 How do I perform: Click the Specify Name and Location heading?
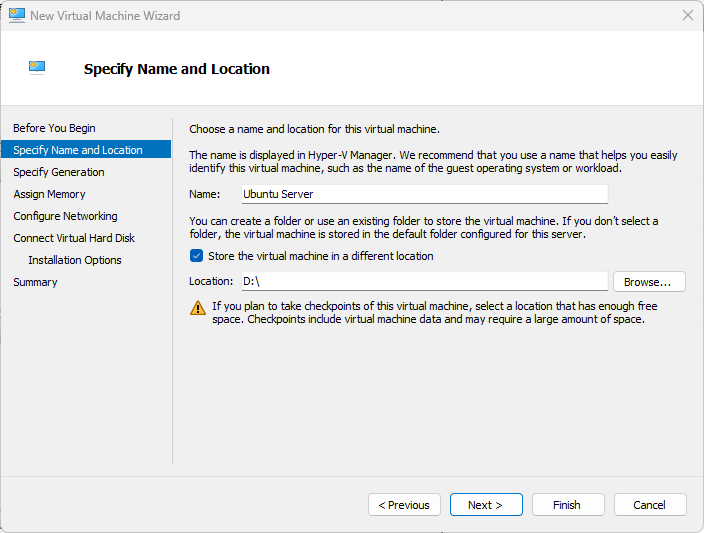point(176,69)
